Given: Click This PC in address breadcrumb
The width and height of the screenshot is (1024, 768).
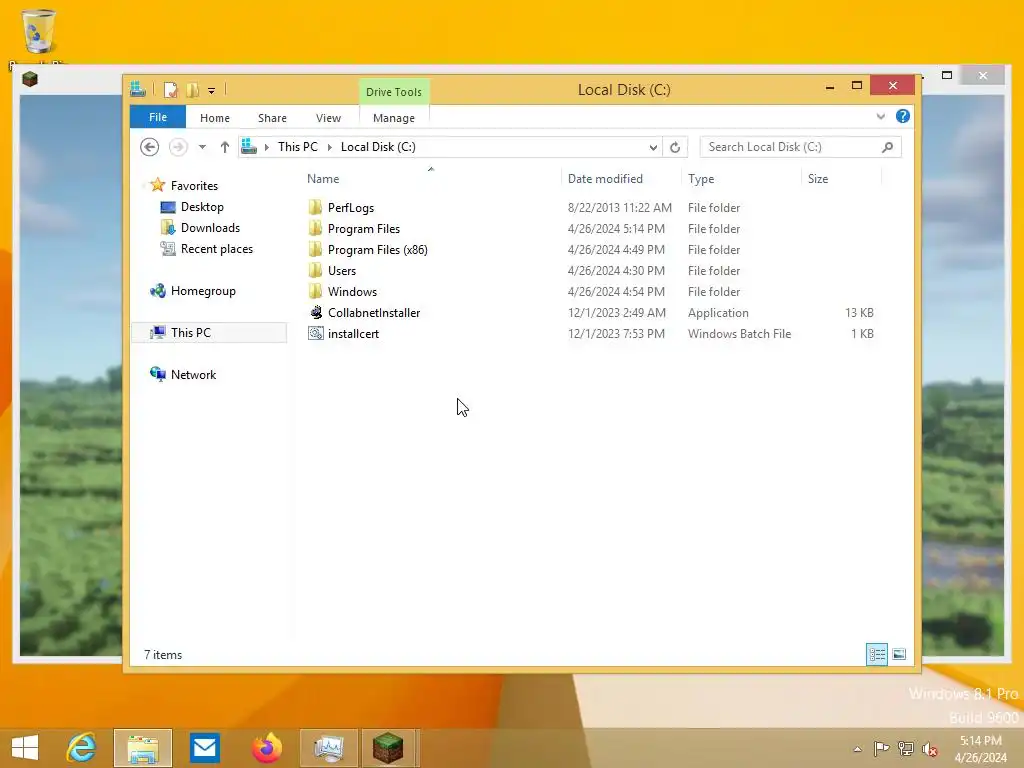Looking at the screenshot, I should pyautogui.click(x=298, y=147).
